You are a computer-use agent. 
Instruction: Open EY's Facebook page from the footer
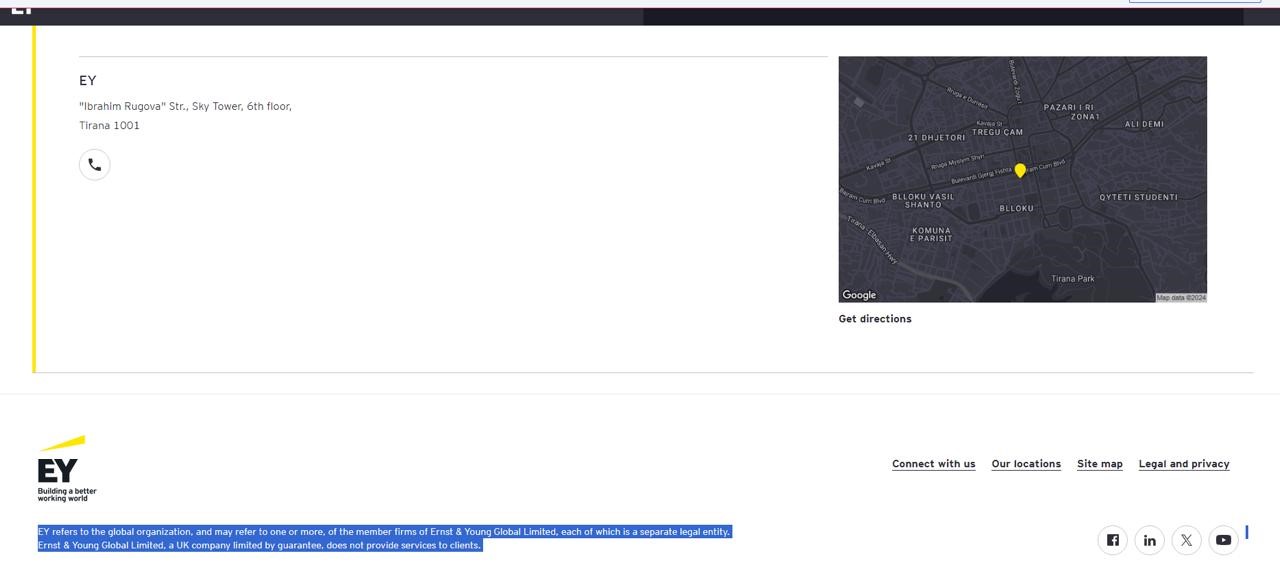pyautogui.click(x=1112, y=540)
